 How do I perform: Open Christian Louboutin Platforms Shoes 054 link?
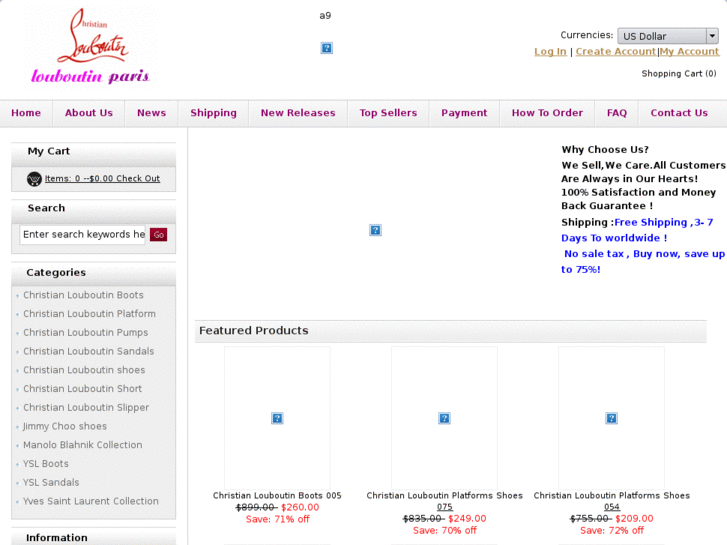click(612, 501)
